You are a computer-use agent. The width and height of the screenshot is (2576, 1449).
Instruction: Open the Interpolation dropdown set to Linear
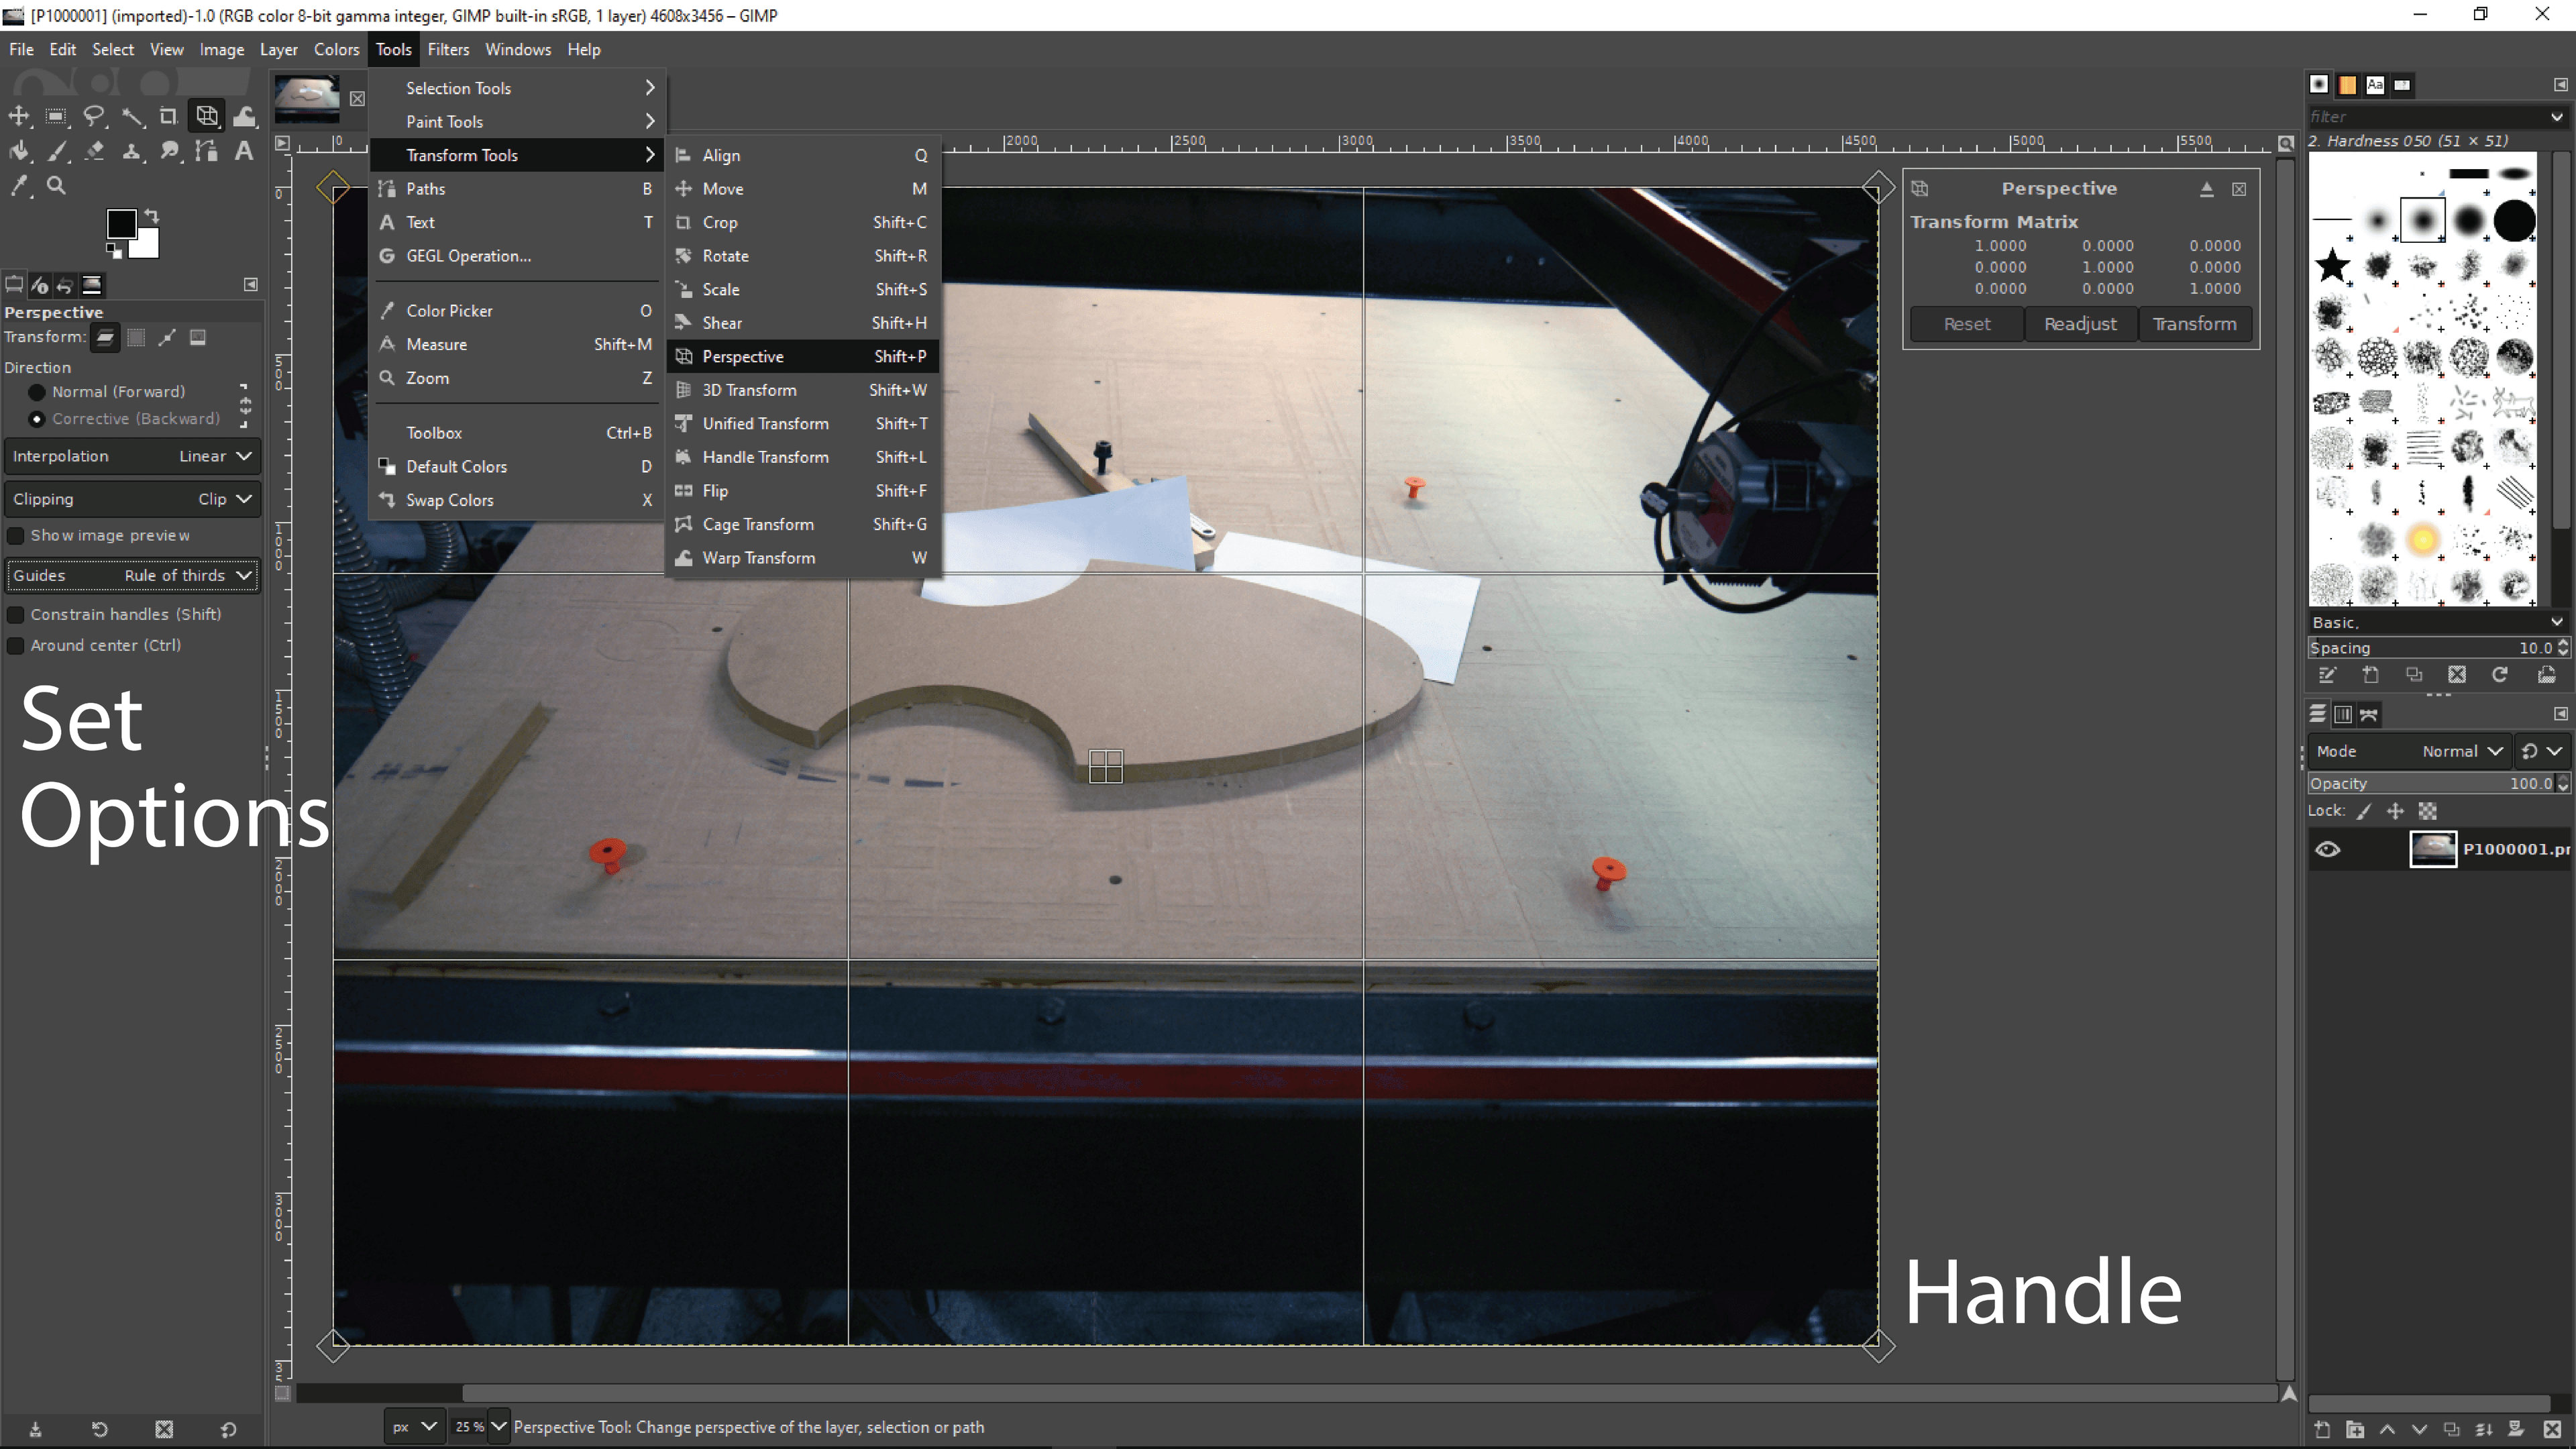[132, 456]
